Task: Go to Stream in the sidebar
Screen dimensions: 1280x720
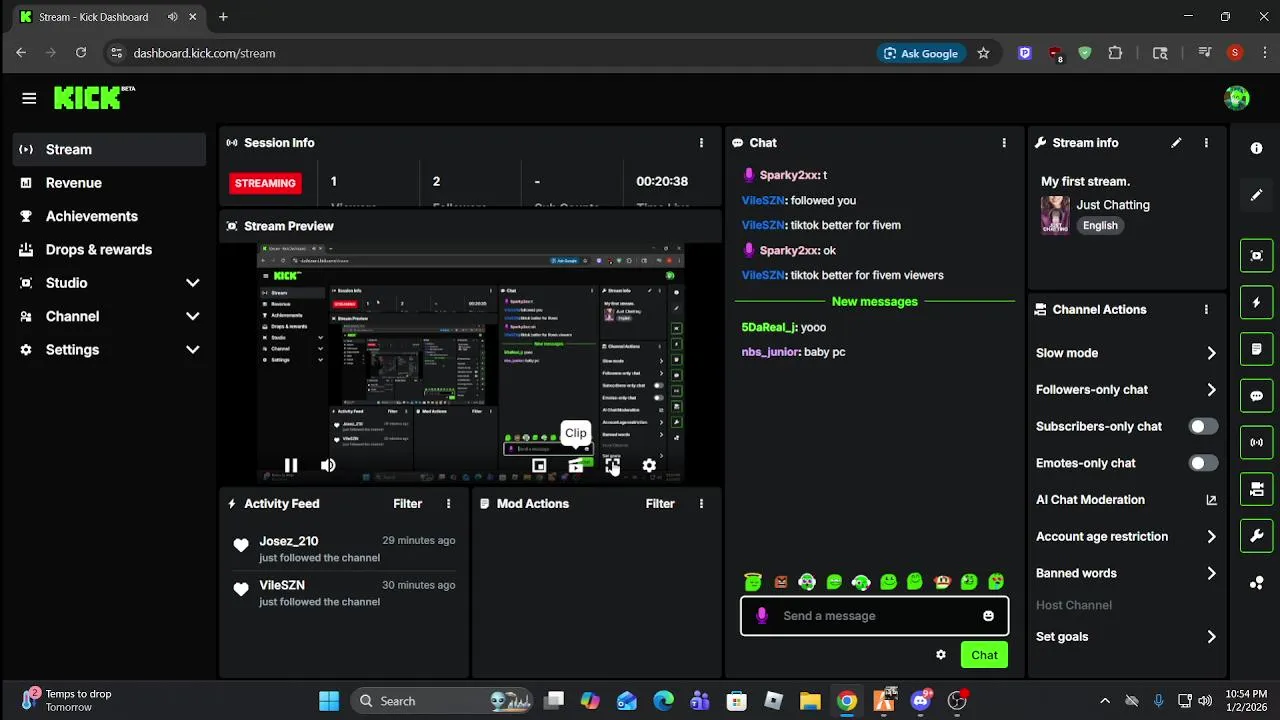Action: point(110,149)
